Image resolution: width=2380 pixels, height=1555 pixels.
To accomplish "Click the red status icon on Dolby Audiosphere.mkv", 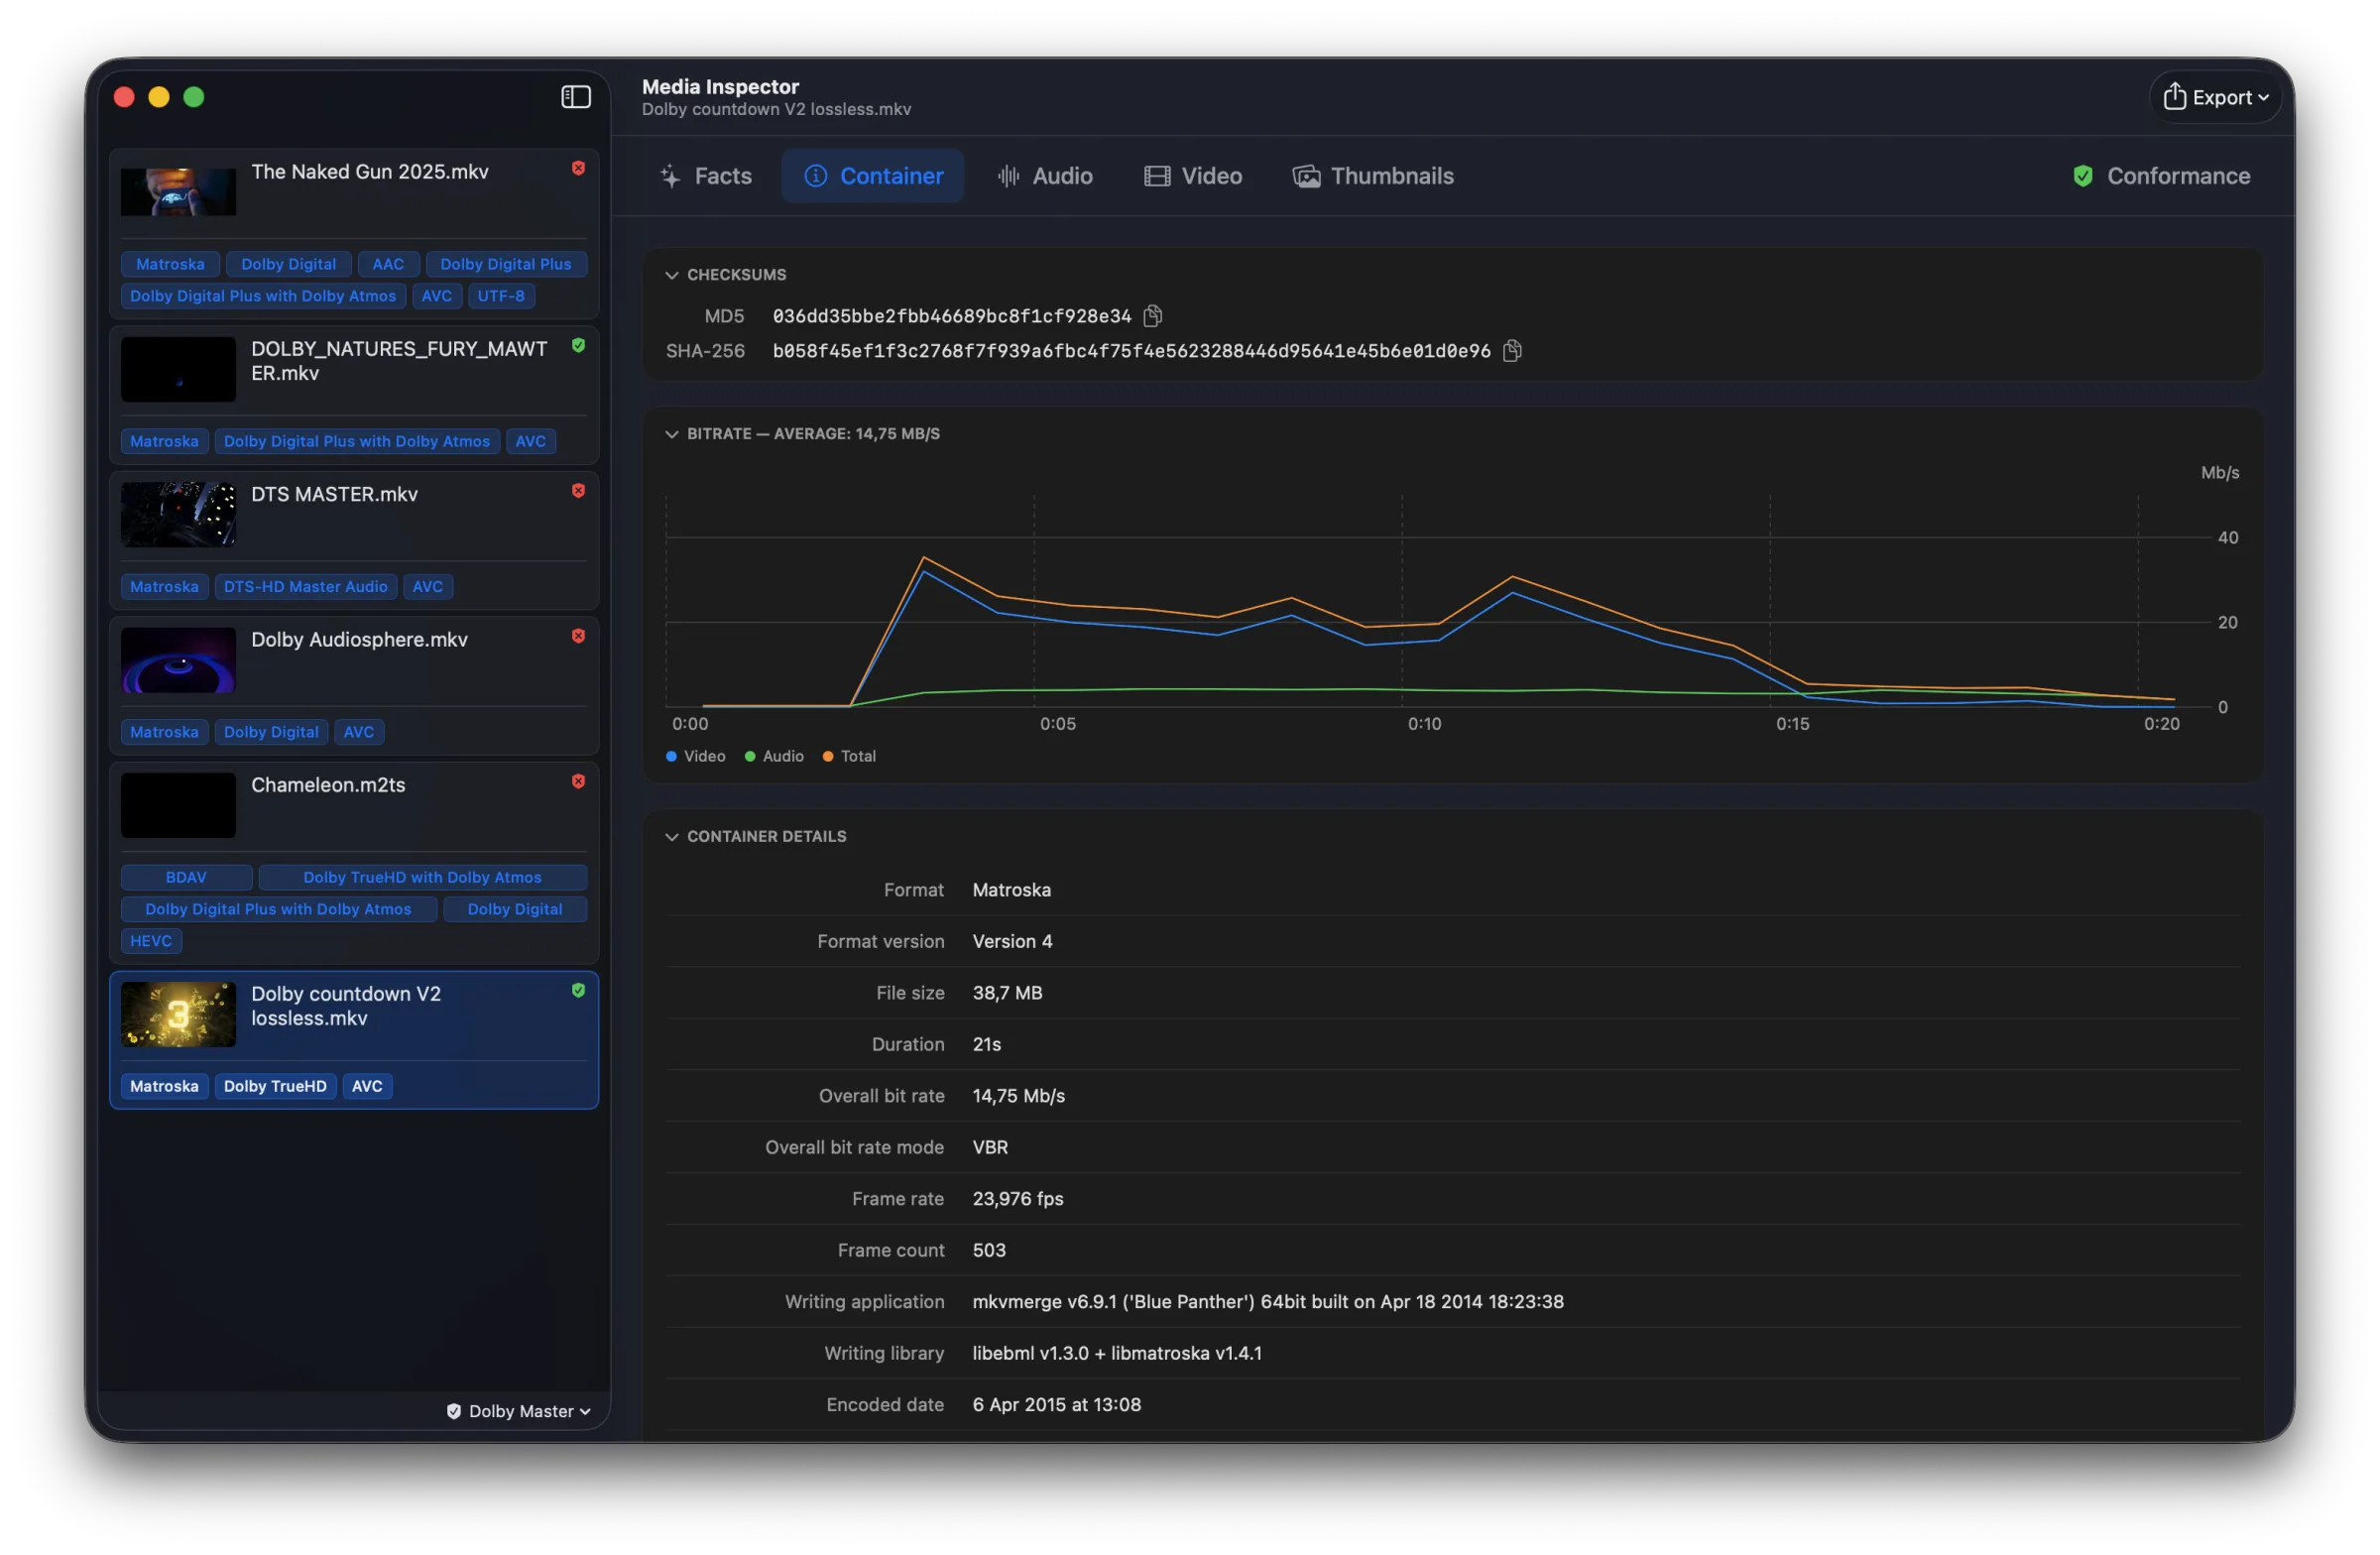I will [578, 637].
